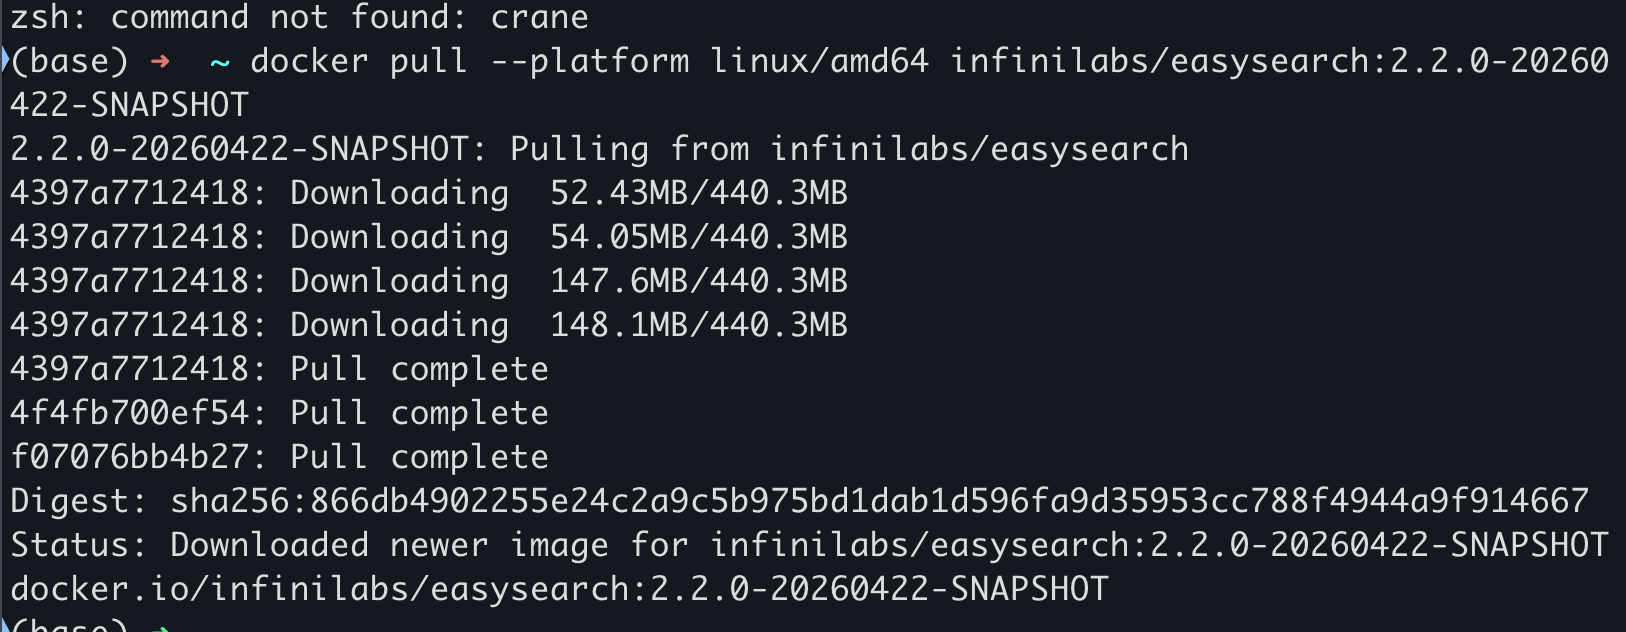The width and height of the screenshot is (1626, 632).
Task: Click the 52.43MB/440.3MB download progress value
Action: pyautogui.click(x=698, y=194)
